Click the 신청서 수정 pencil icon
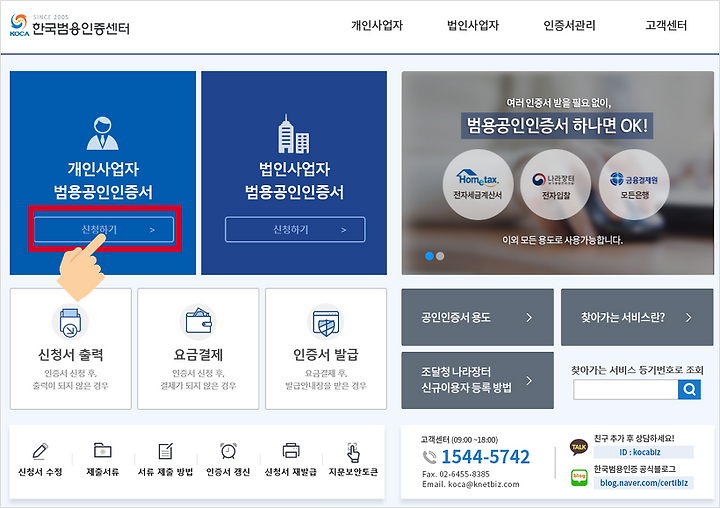The image size is (720, 508). [x=40, y=451]
